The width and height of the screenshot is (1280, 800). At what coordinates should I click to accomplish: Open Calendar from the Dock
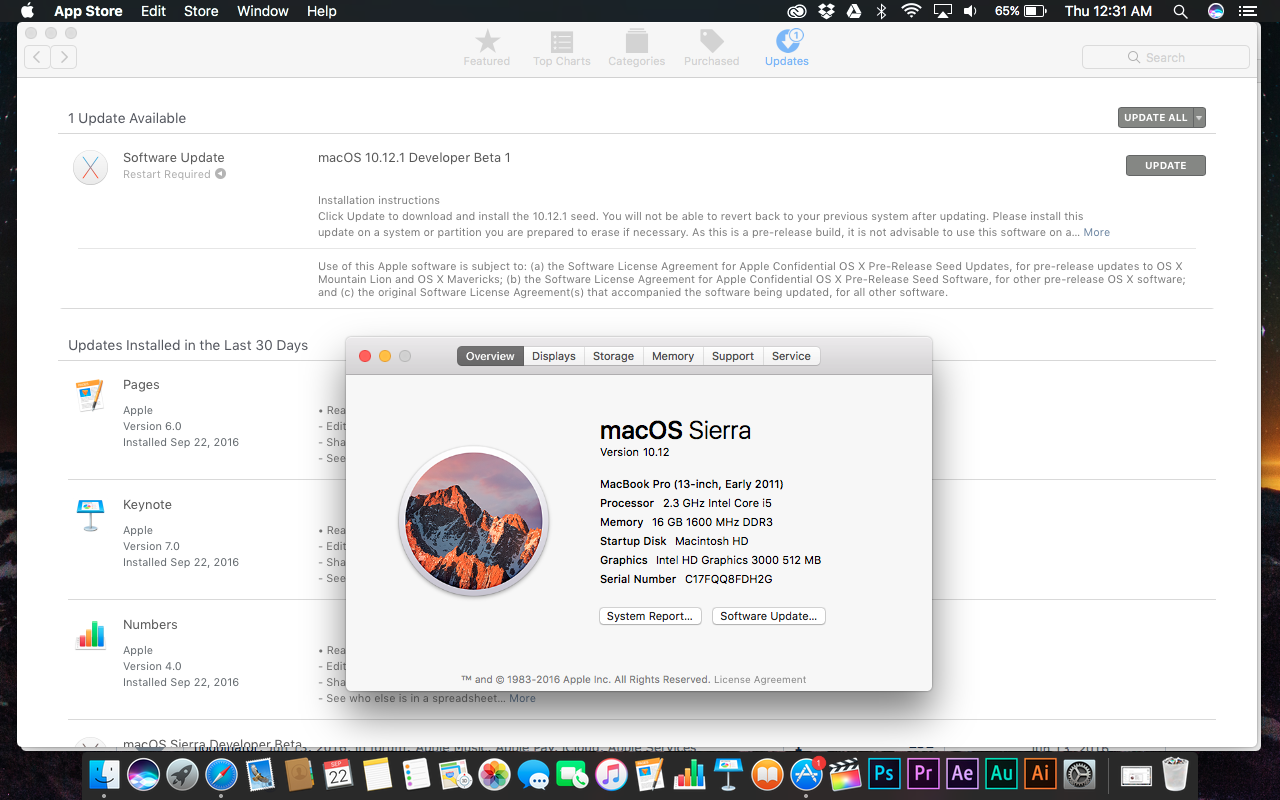(x=338, y=773)
